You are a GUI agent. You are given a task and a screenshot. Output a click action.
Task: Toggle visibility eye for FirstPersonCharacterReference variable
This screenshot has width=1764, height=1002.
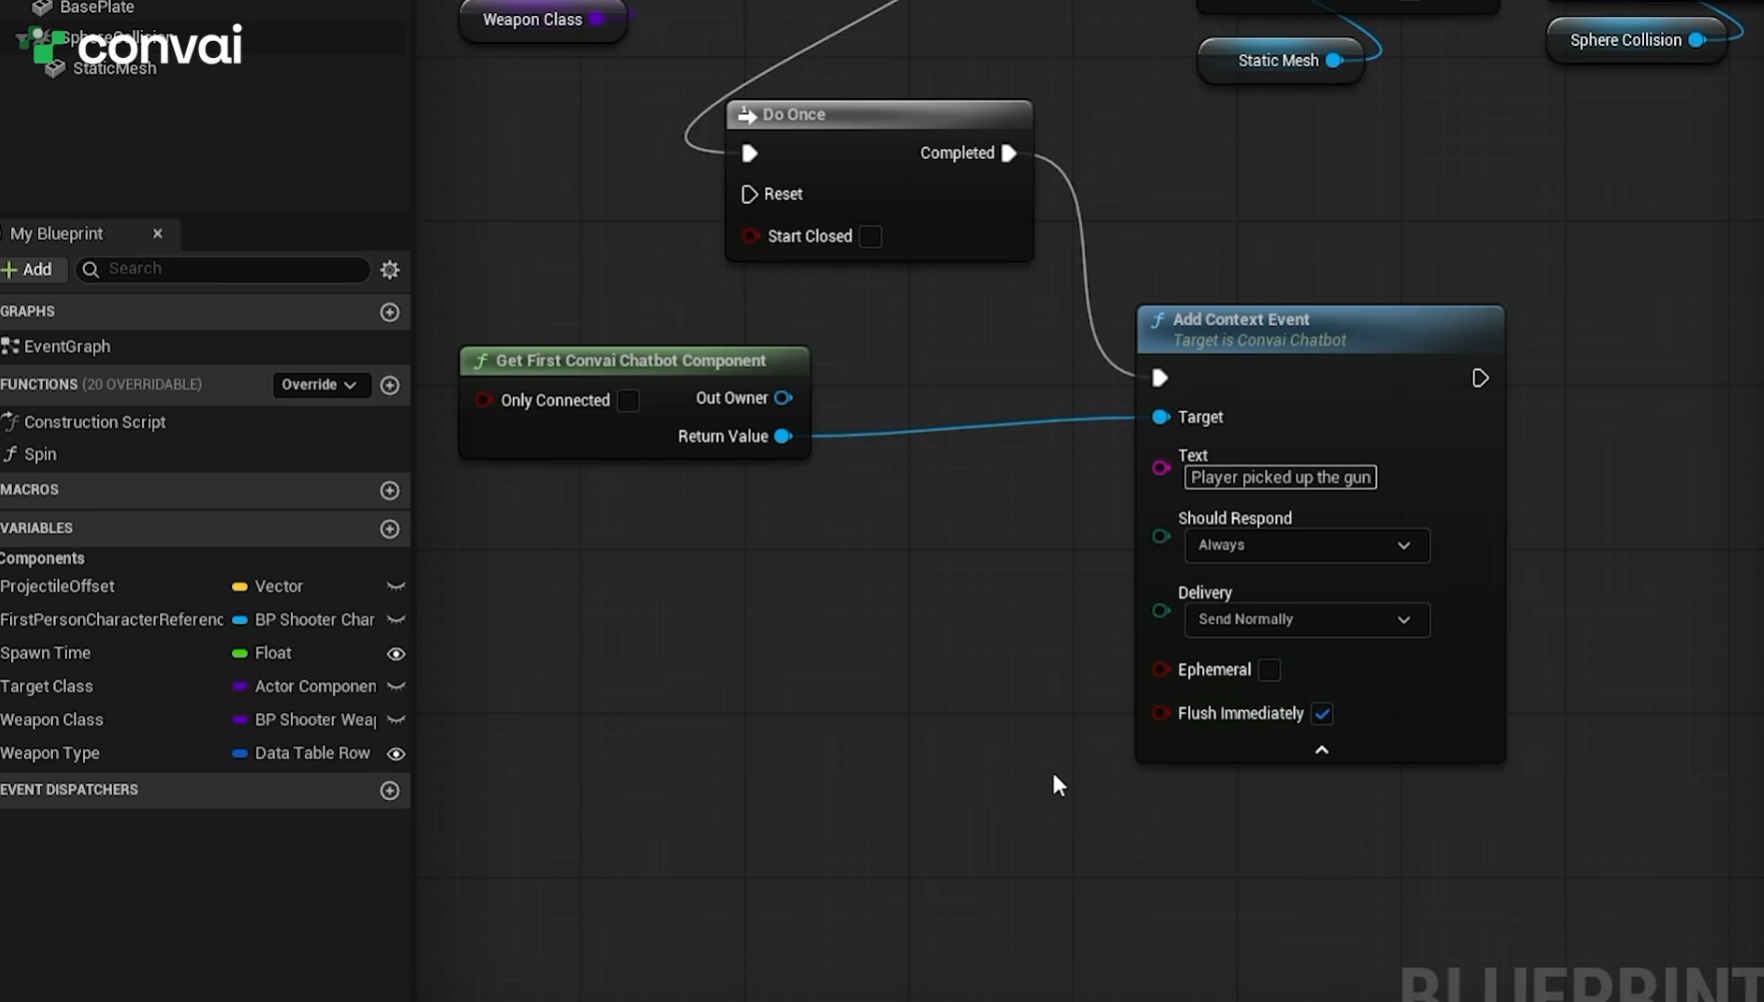(396, 620)
